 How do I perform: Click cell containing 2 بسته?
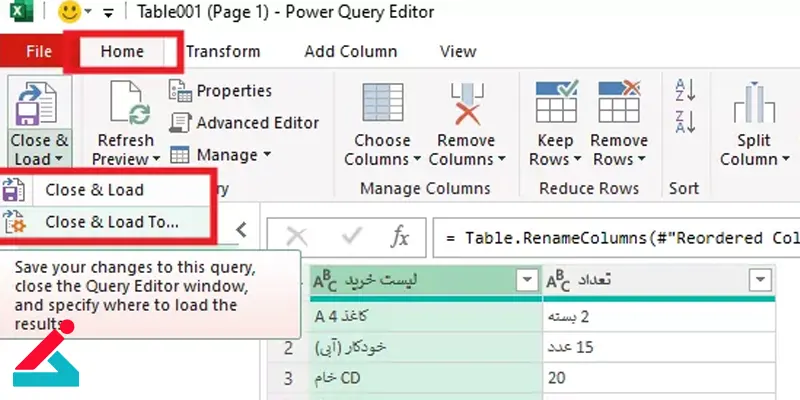click(x=659, y=317)
